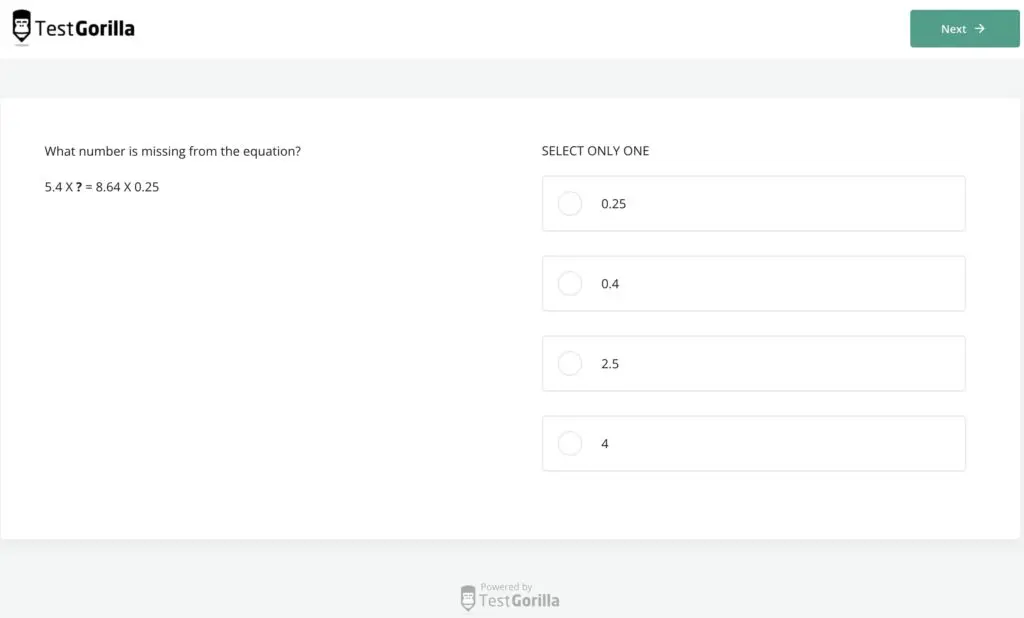Click the '4' answer option label
The height and width of the screenshot is (618, 1024).
(x=605, y=444)
